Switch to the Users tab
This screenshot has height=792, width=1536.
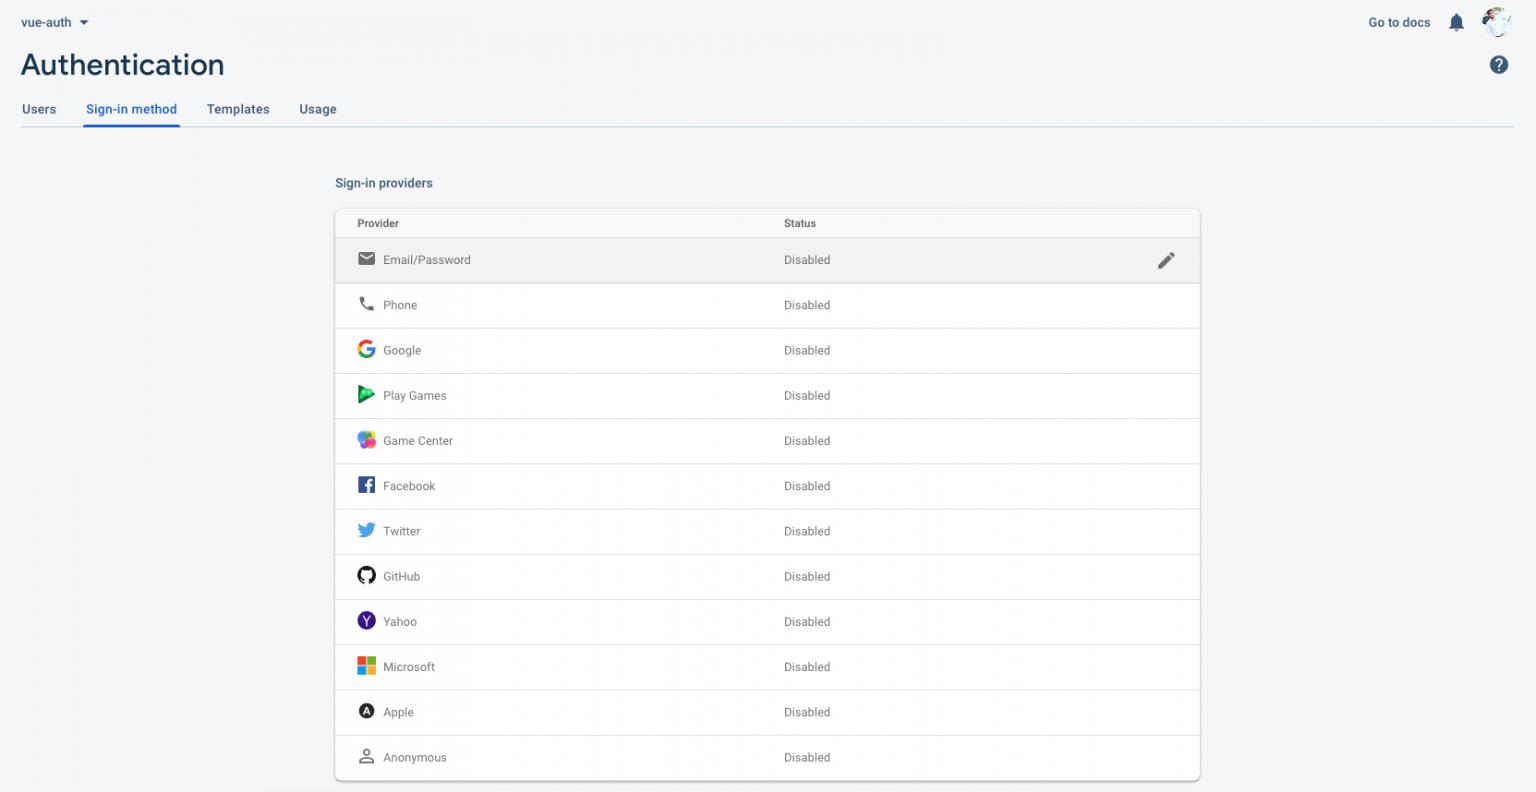click(x=39, y=109)
